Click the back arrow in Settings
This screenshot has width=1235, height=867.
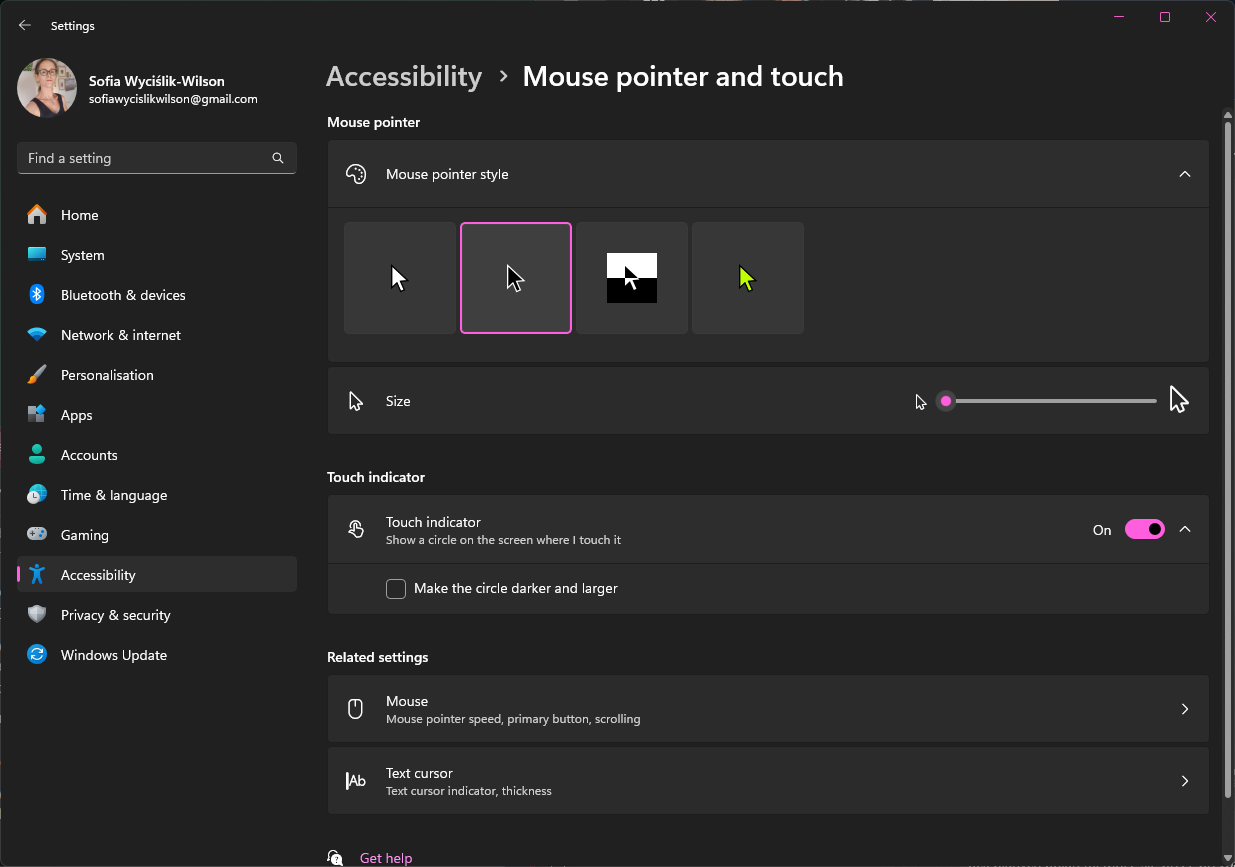[x=25, y=26]
